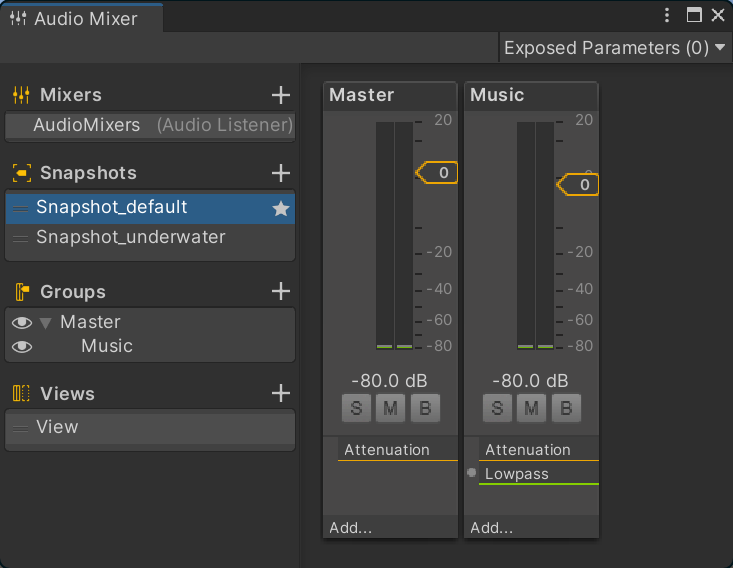Screen dimensions: 733x568
Task: Open Add effect menu on Master channel
Action: click(350, 528)
